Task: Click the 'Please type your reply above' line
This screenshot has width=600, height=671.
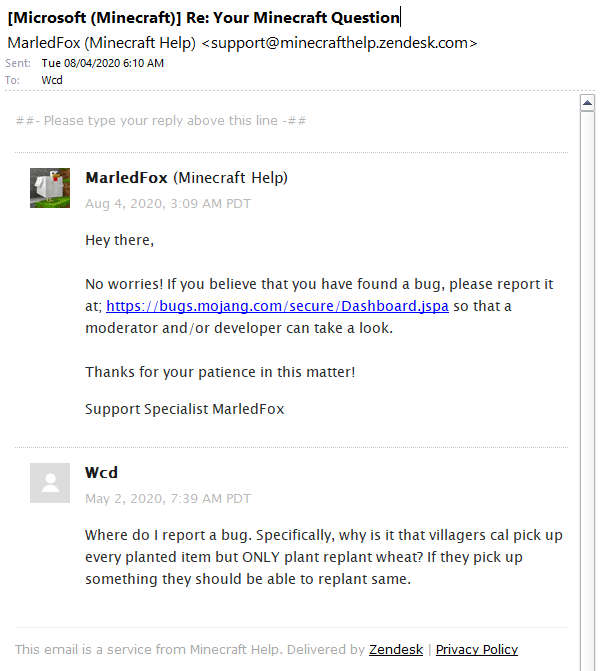Action: point(161,121)
